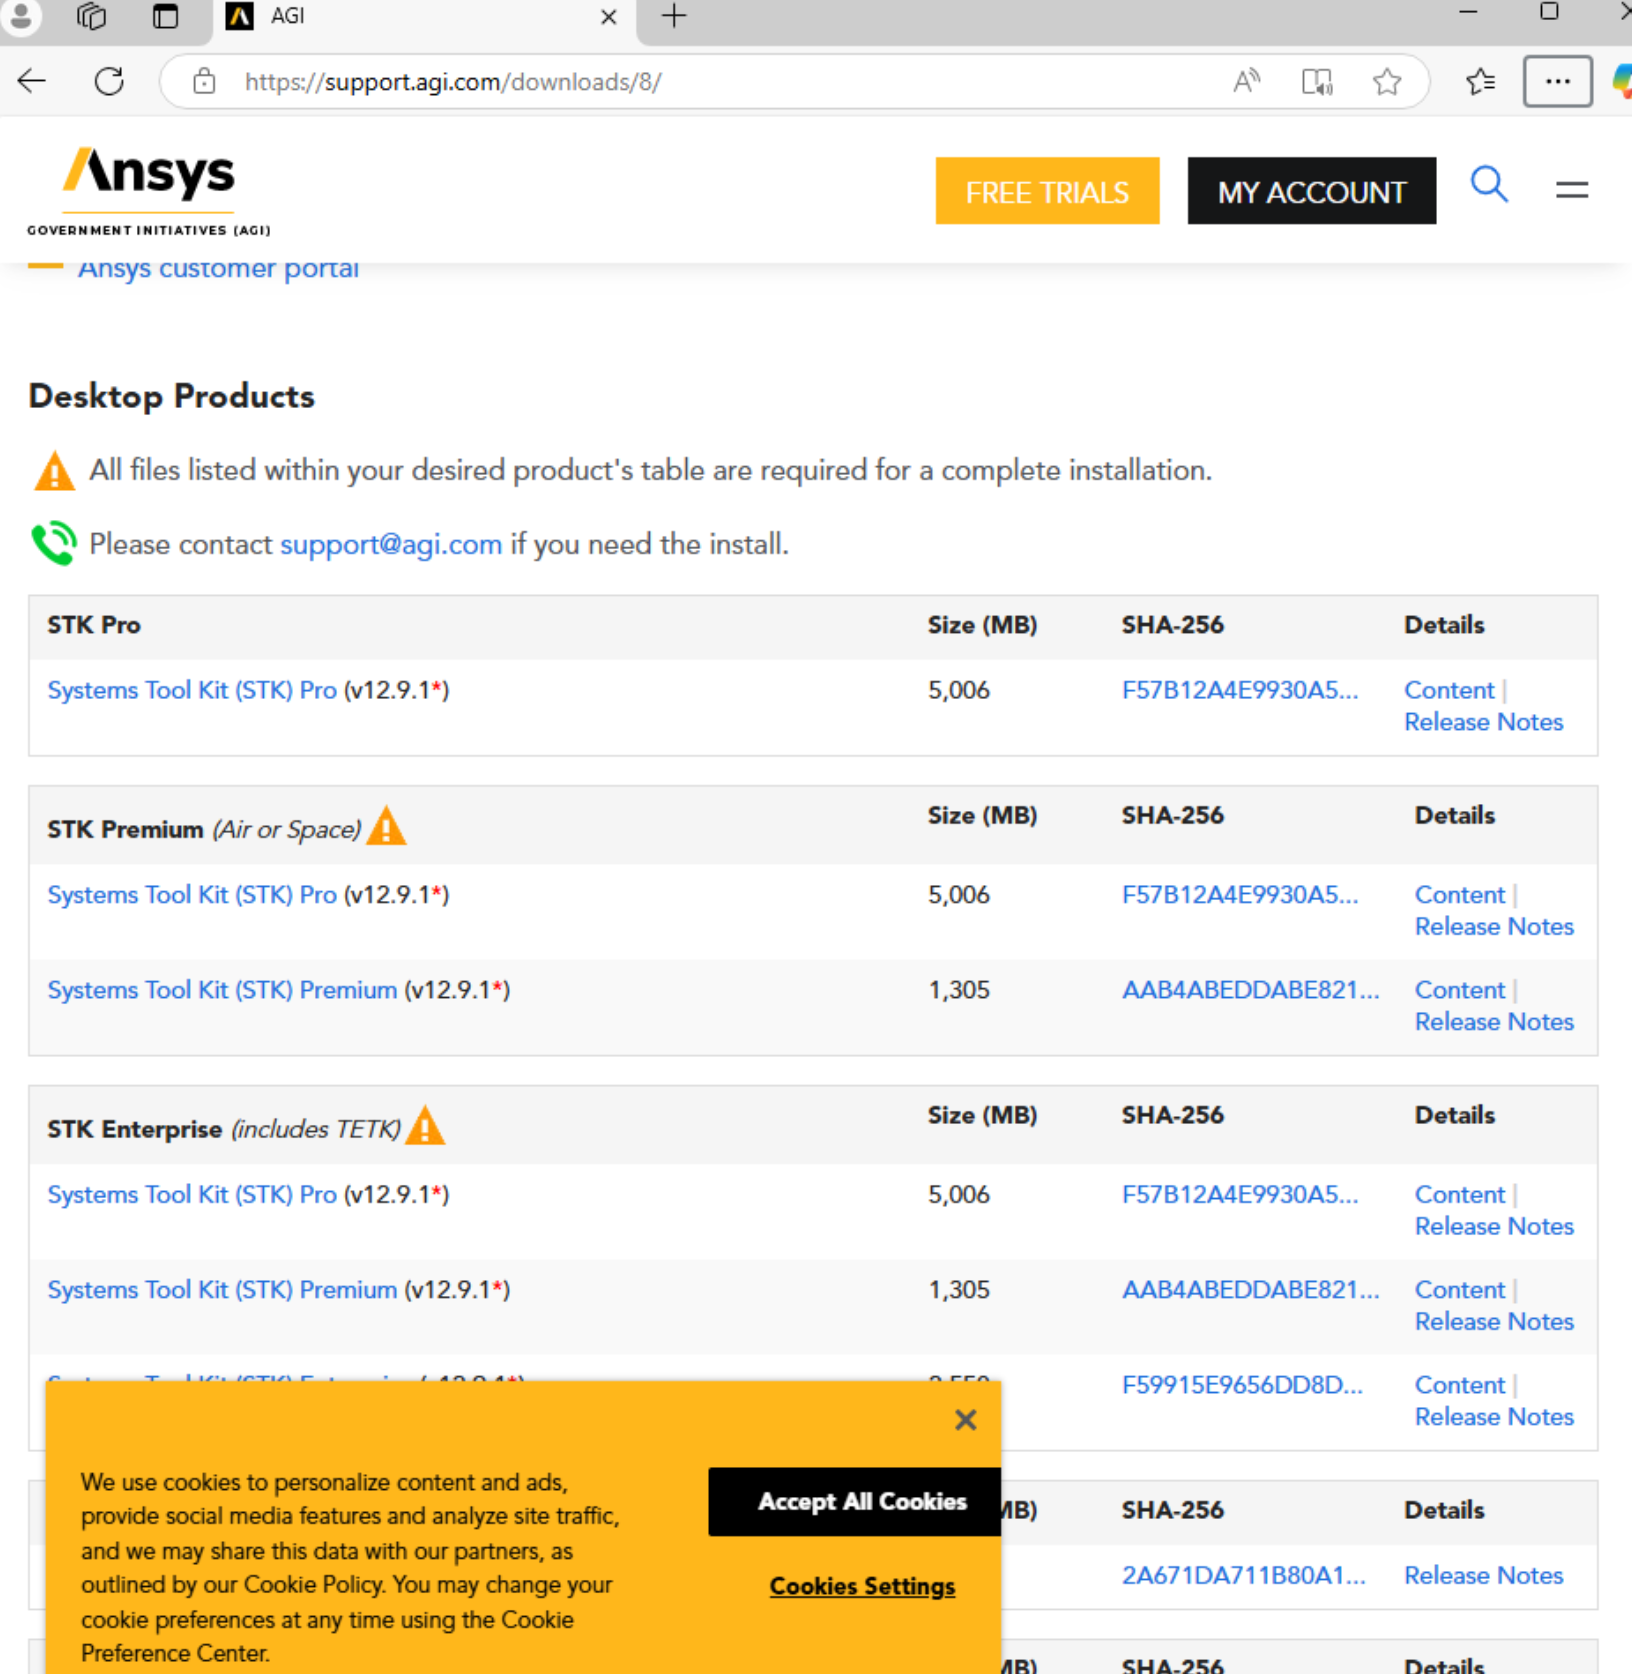Open the hamburger navigation menu
The width and height of the screenshot is (1632, 1674).
click(x=1571, y=189)
